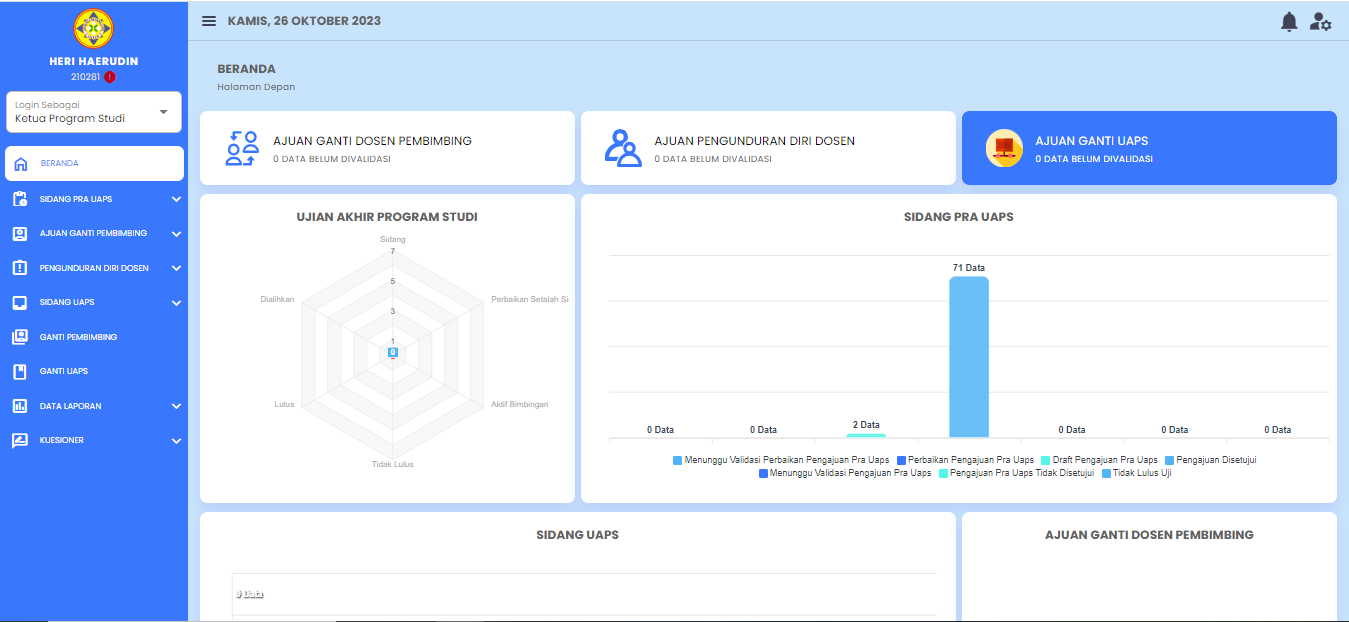Click the Sidang UAPS monitor icon

tap(20, 302)
